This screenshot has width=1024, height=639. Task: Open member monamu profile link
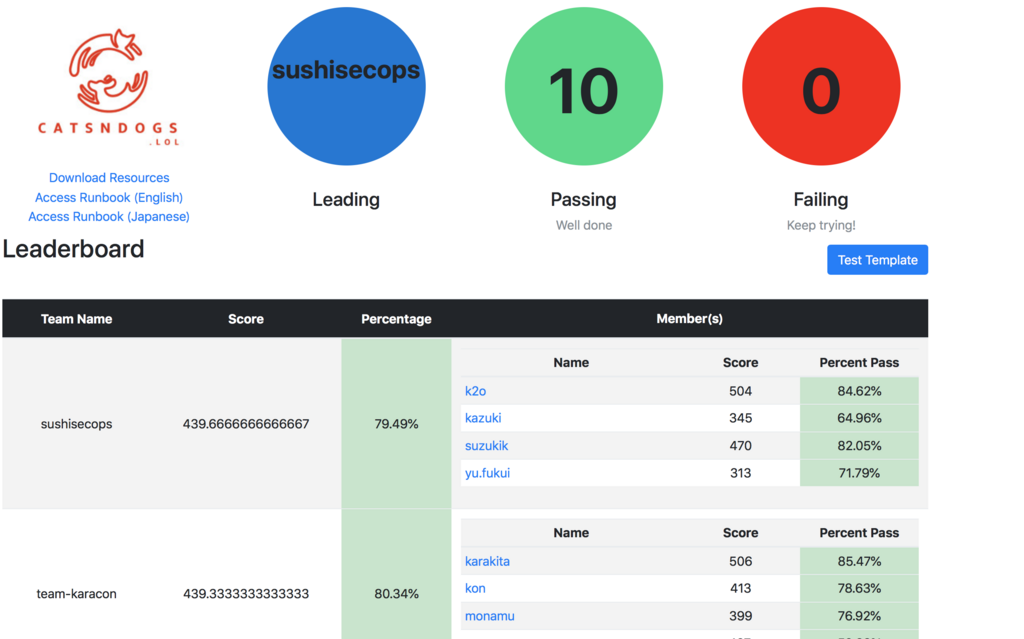(490, 615)
